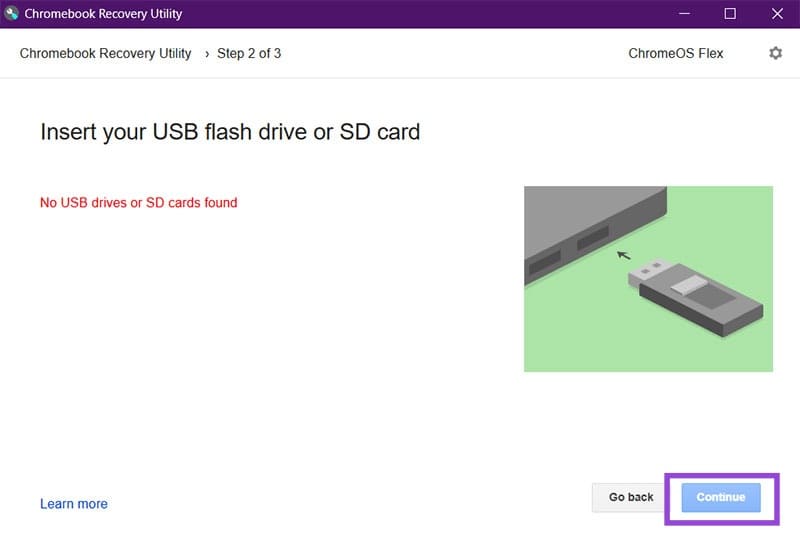Select the Chromebook Recovery Utility breadcrumb
The width and height of the screenshot is (800, 550).
point(105,54)
